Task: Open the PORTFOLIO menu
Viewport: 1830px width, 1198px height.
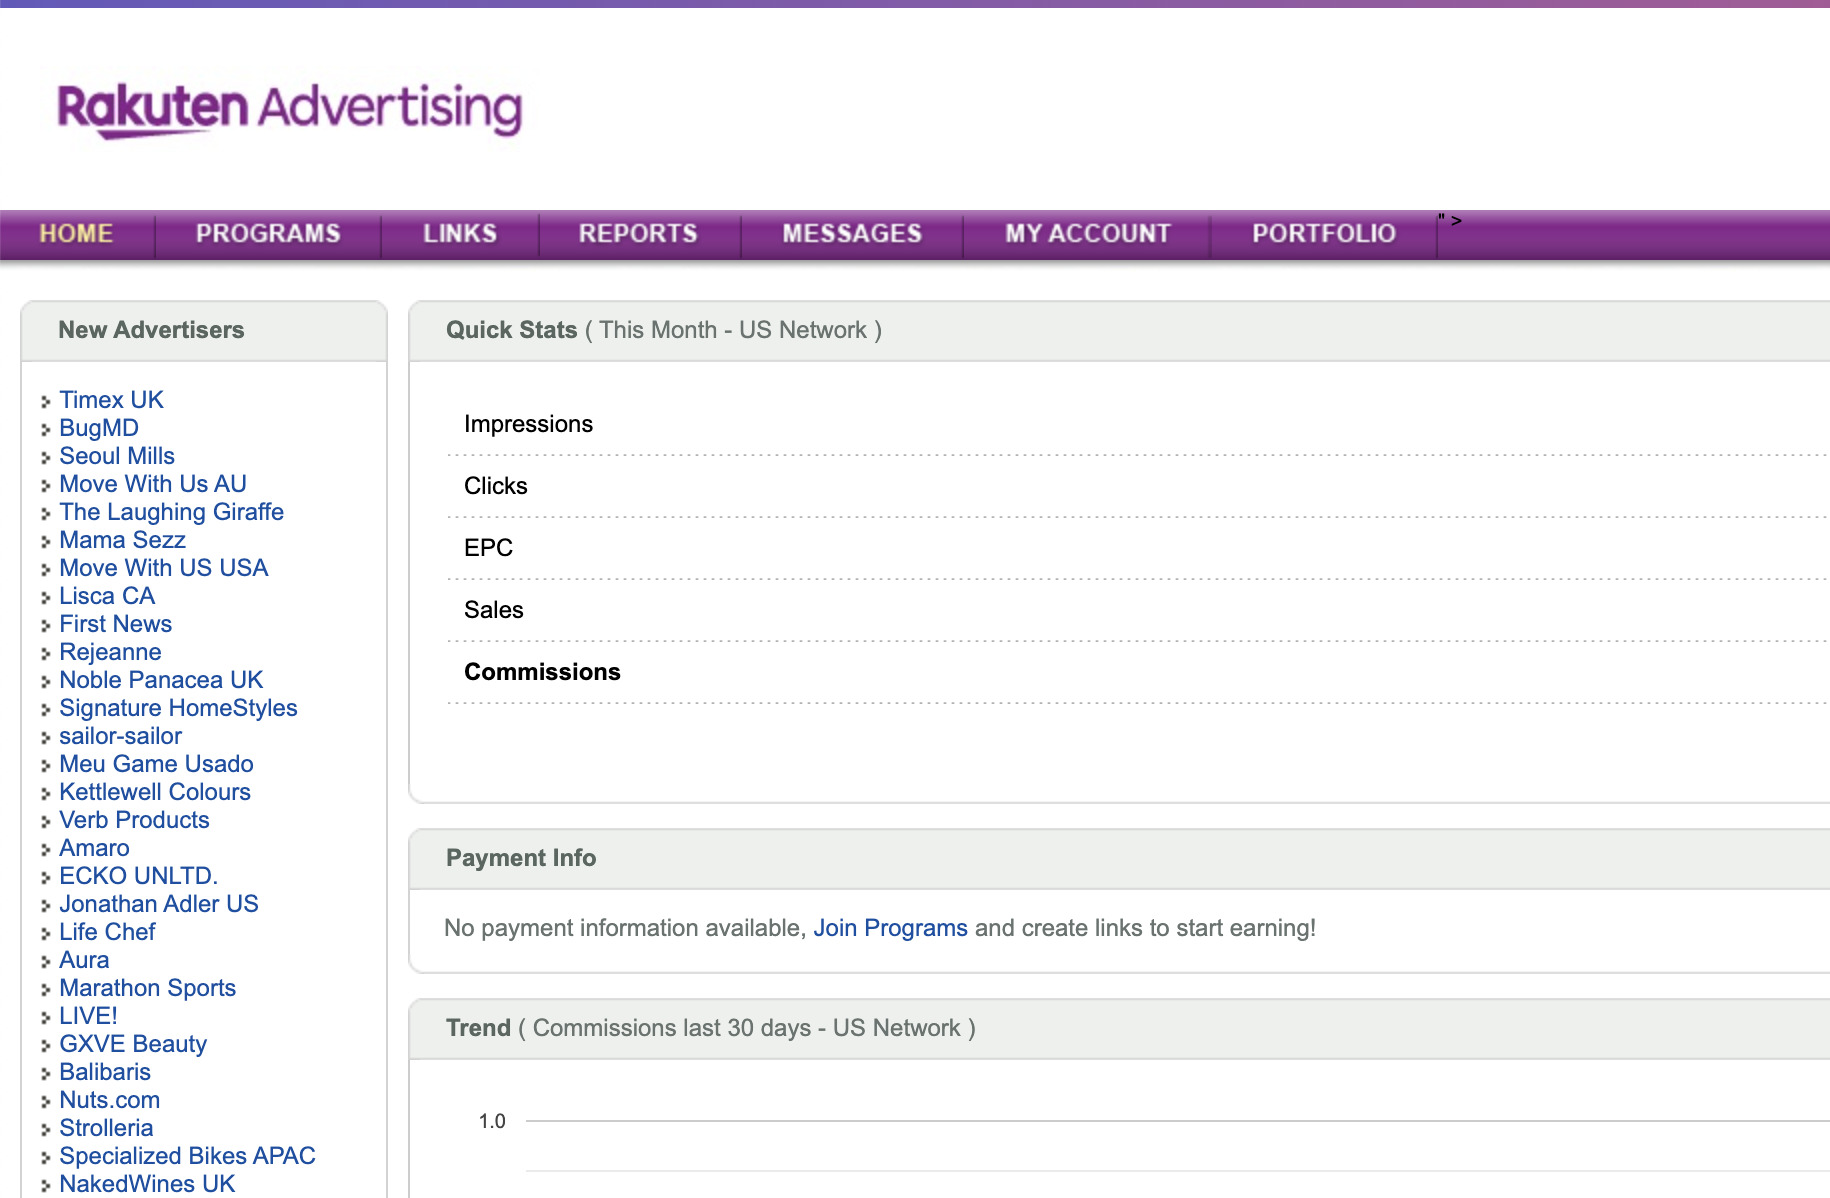Action: (x=1324, y=233)
